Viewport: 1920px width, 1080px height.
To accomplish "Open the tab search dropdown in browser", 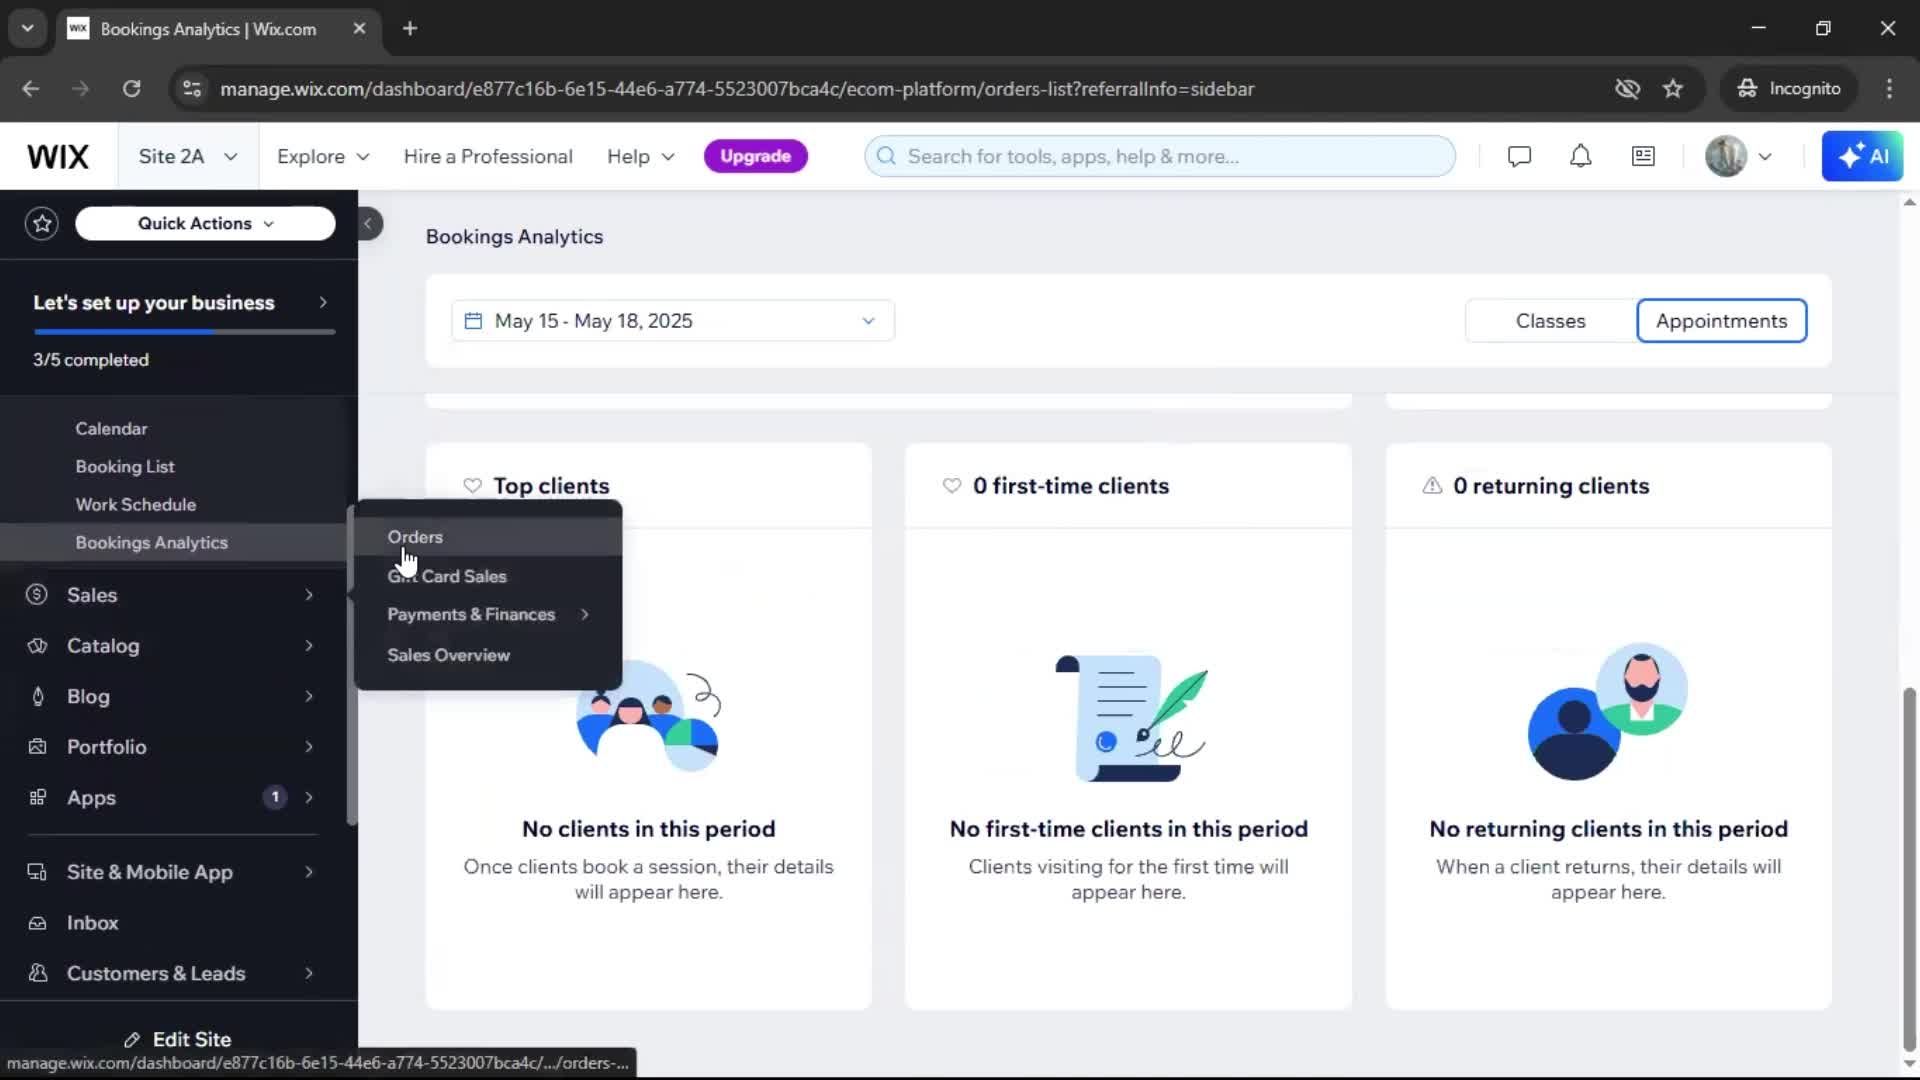I will 27,29.
